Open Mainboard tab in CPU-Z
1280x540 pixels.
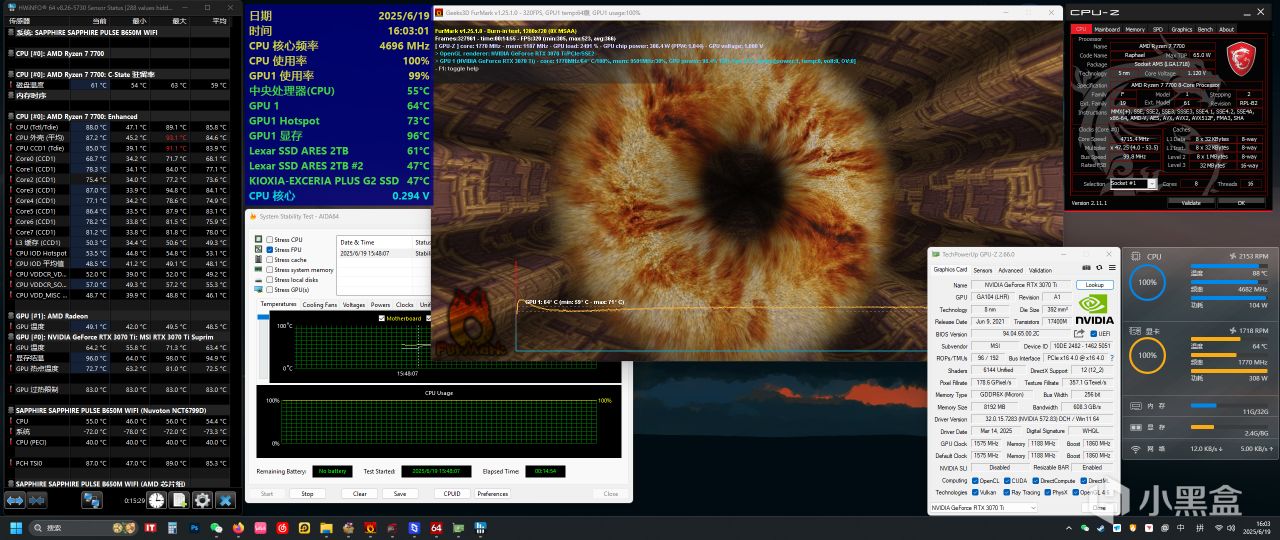pos(1106,29)
